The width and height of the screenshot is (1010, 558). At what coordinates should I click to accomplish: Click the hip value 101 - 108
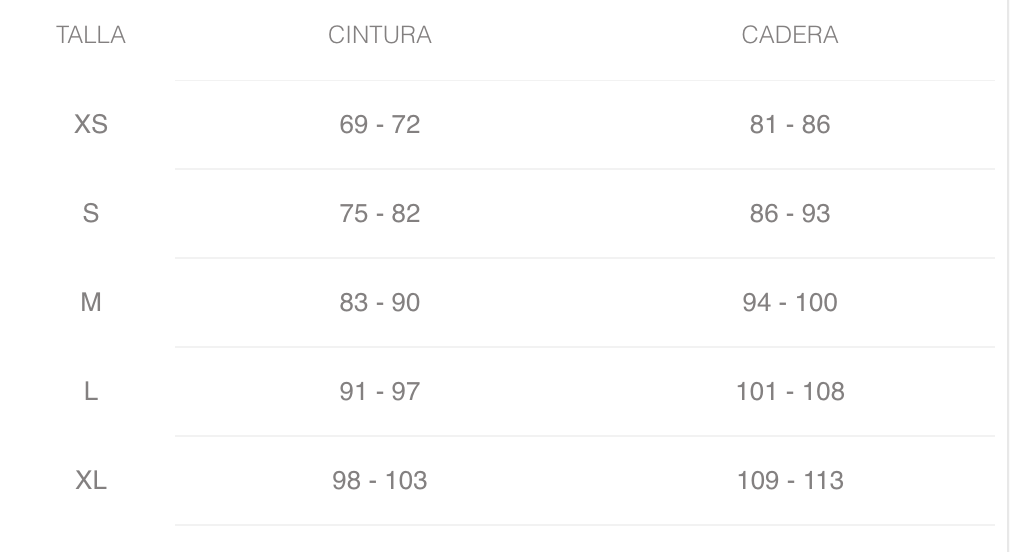pos(790,392)
